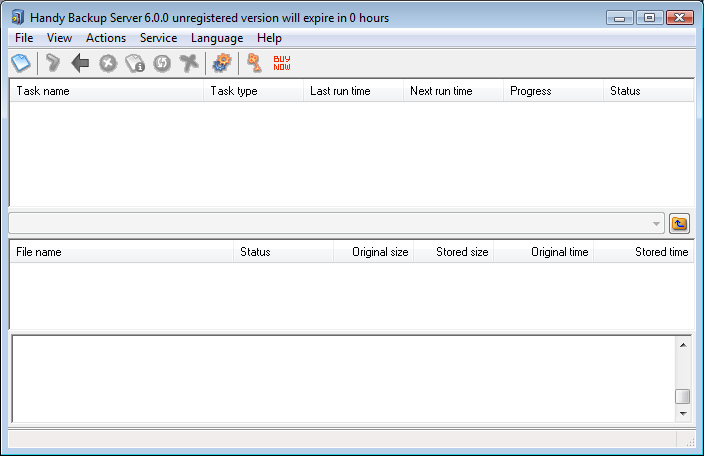Open the Service menu

tap(158, 38)
